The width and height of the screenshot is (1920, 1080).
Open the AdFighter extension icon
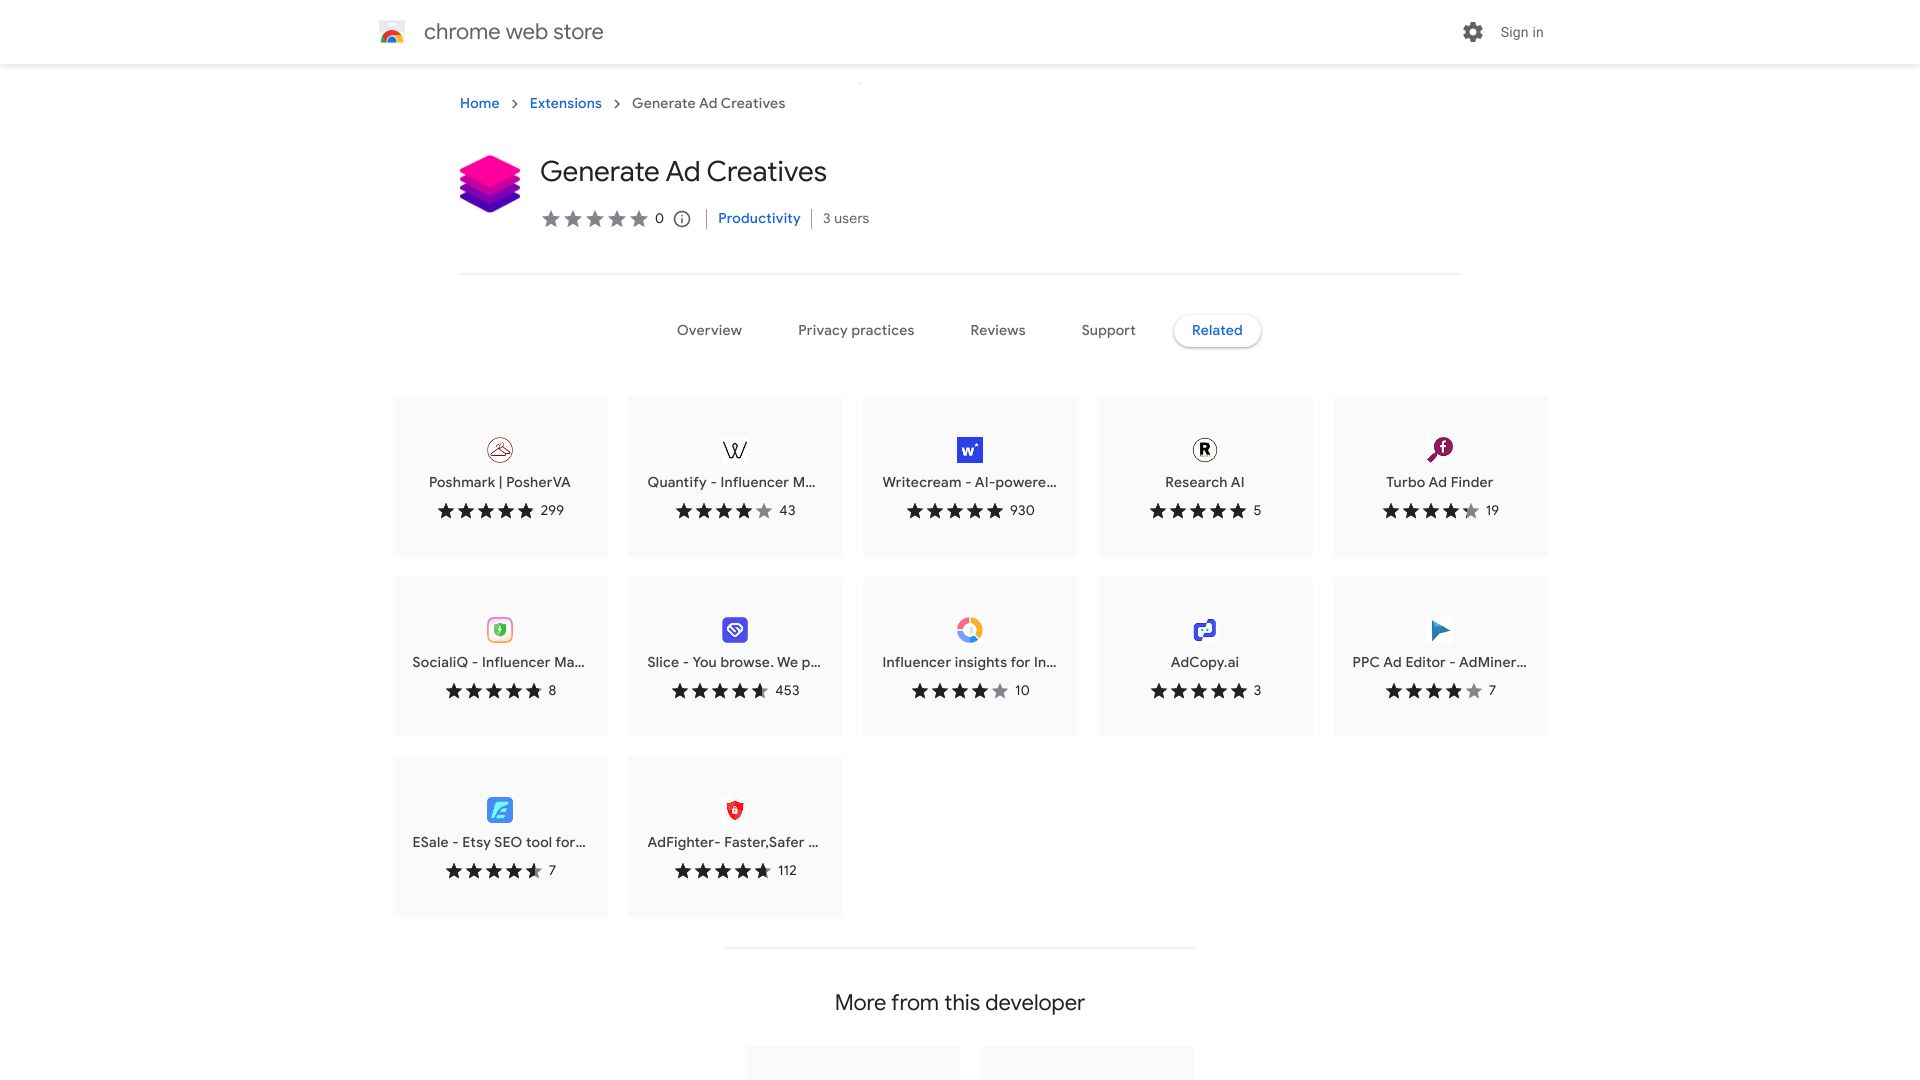(734, 809)
